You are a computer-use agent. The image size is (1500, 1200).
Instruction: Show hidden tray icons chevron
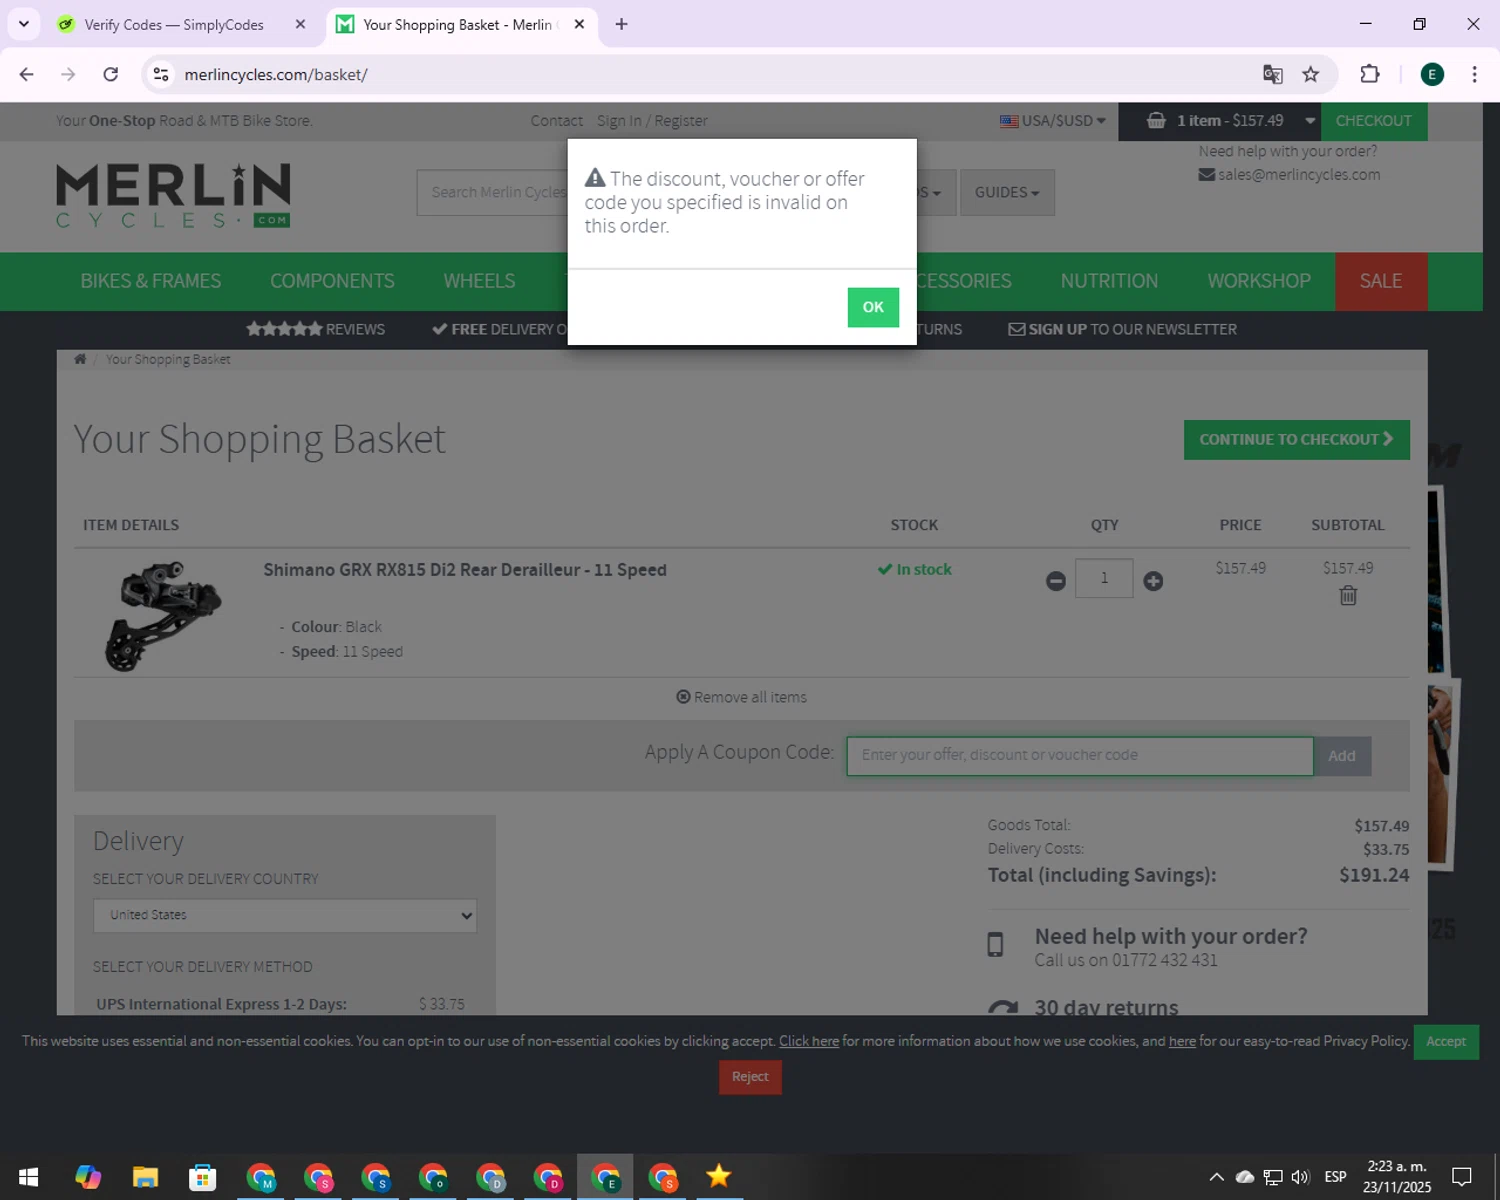pyautogui.click(x=1216, y=1177)
